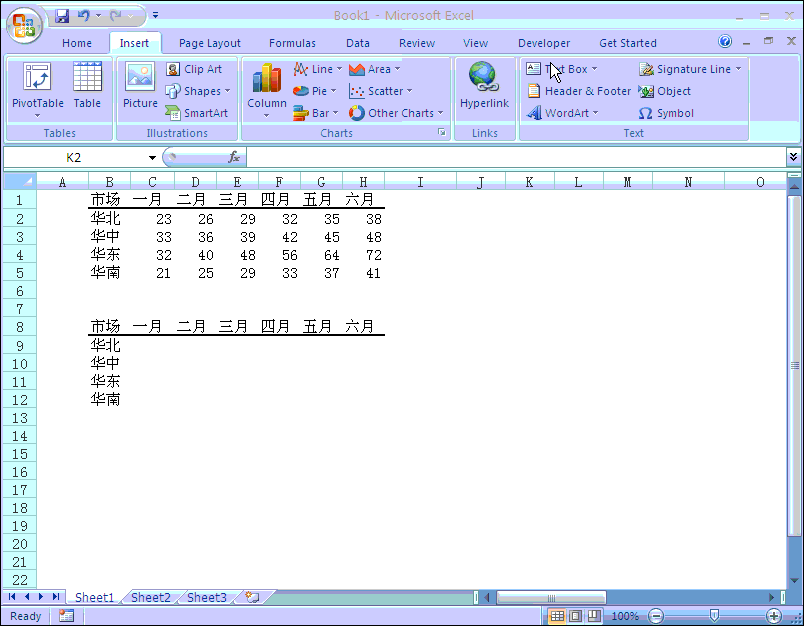Open the Home ribbon tab
Screen dimensions: 804x626
click(77, 43)
